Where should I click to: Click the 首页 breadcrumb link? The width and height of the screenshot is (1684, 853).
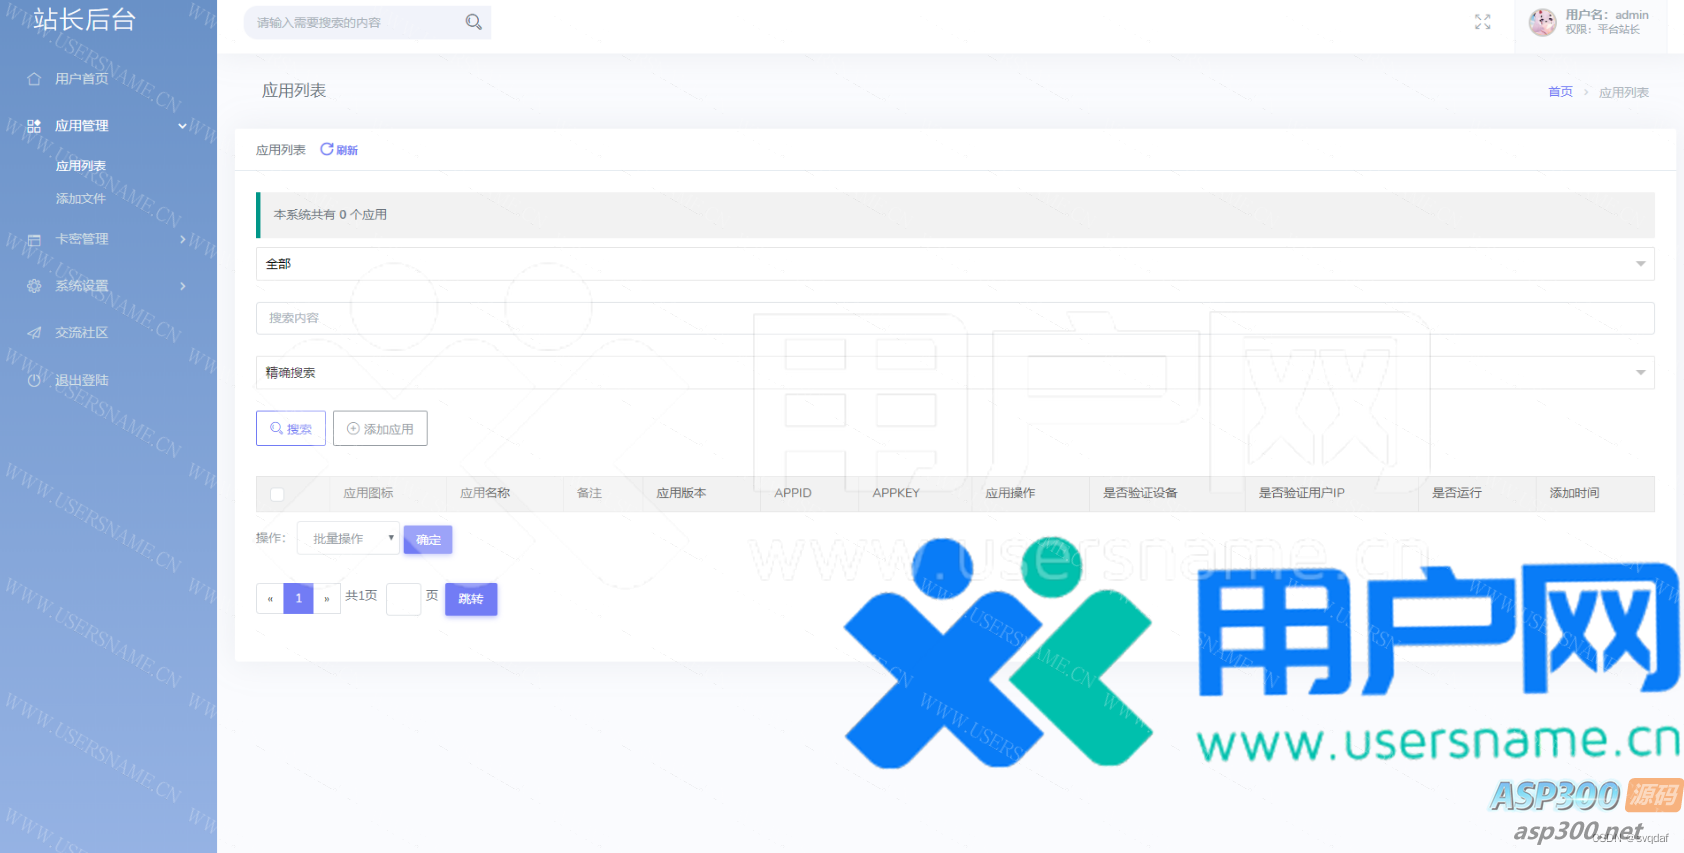click(x=1560, y=92)
